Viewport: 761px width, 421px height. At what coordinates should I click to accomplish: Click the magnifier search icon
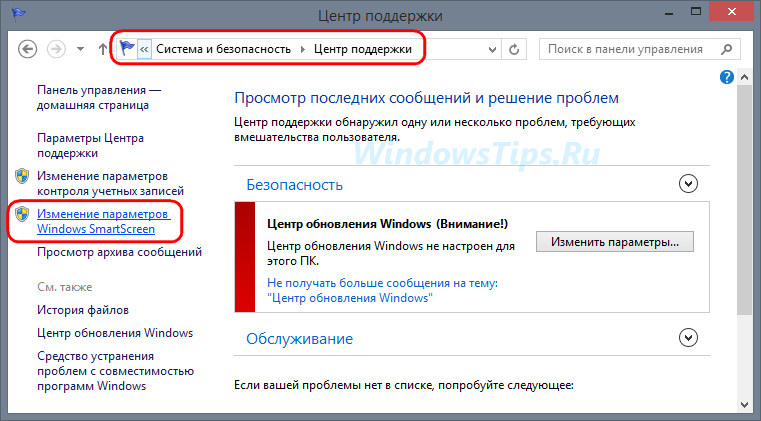727,49
